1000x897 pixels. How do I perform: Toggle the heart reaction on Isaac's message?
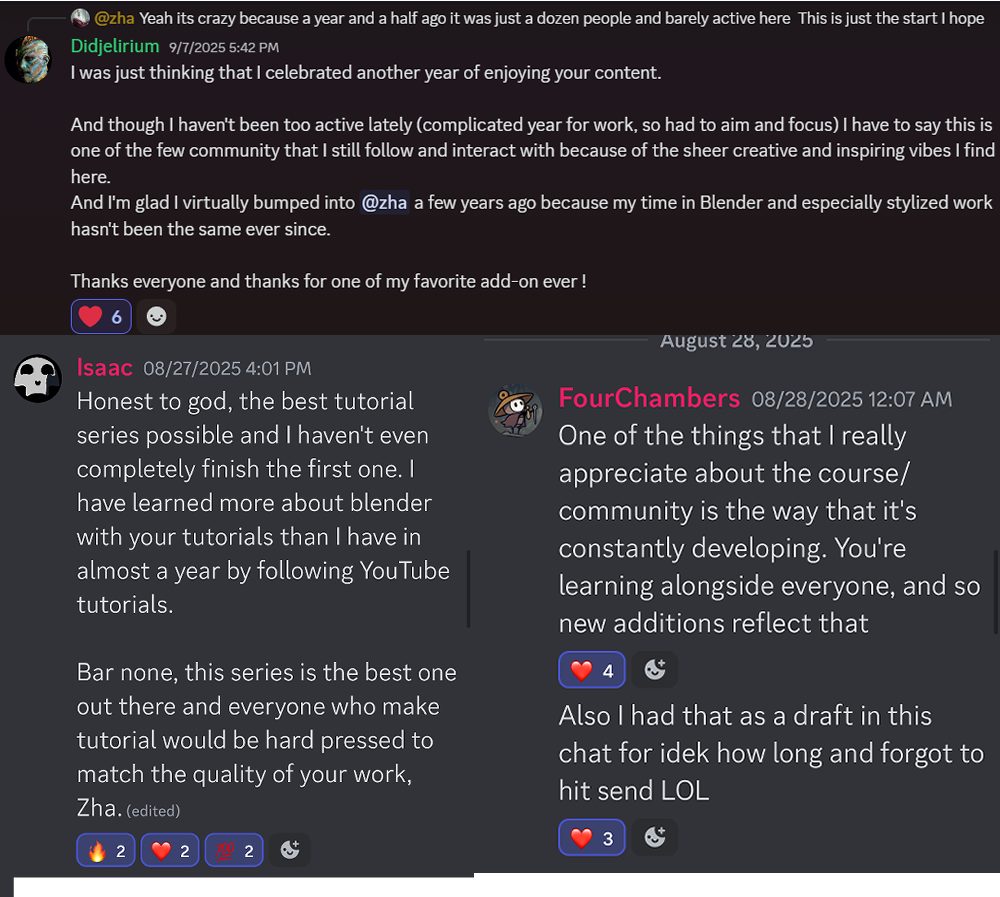point(170,850)
